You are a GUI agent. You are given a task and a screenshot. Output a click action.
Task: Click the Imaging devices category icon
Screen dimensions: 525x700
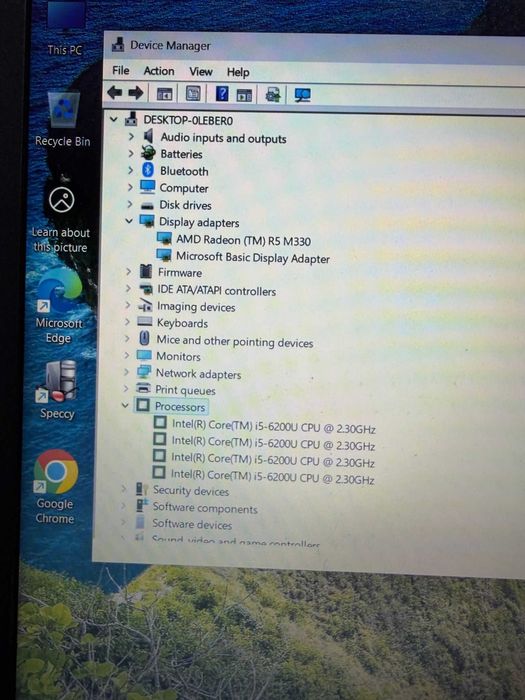tap(145, 305)
